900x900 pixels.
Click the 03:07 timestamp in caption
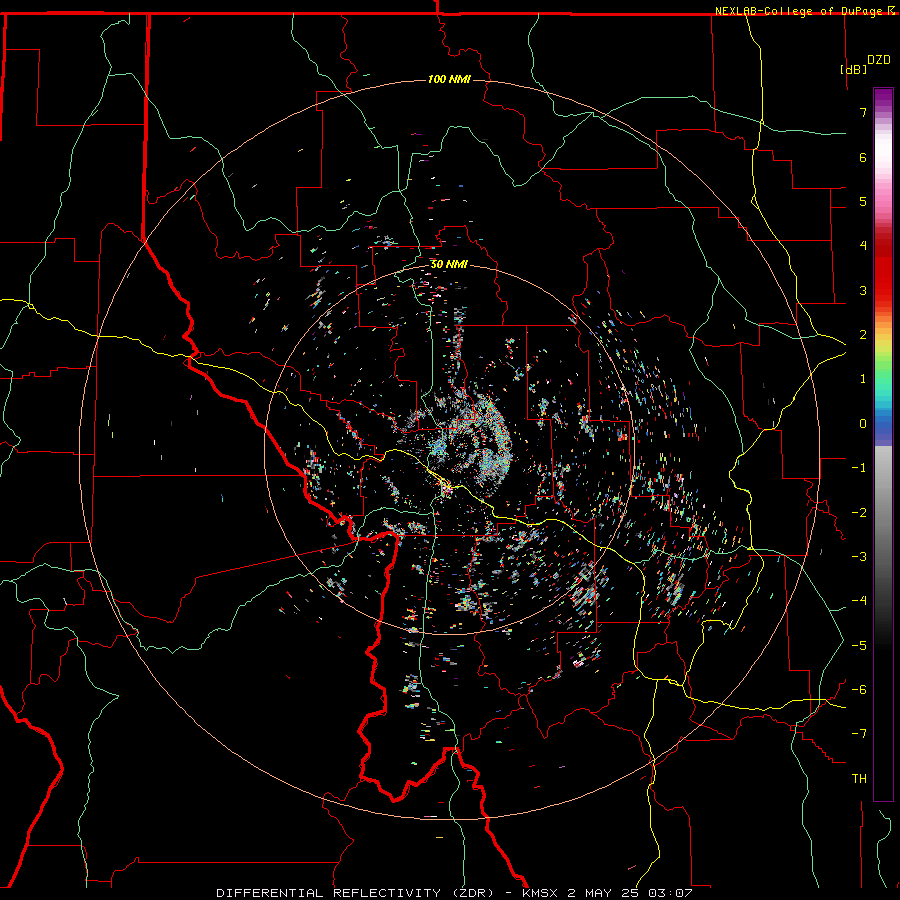pyautogui.click(x=670, y=893)
